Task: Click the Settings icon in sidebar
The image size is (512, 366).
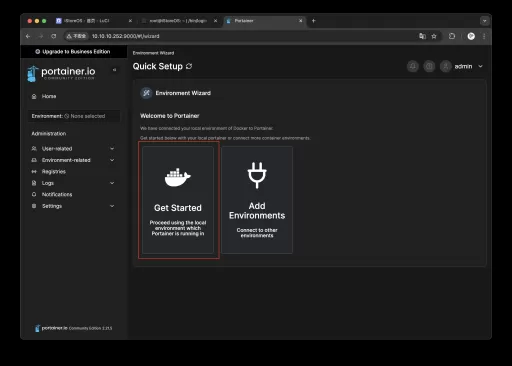Action: tap(34, 206)
